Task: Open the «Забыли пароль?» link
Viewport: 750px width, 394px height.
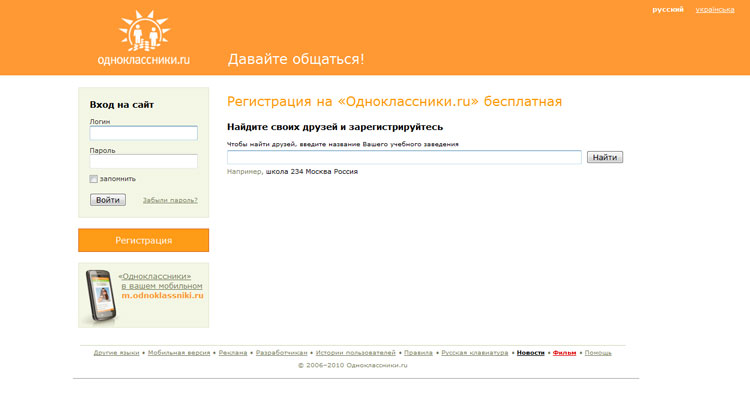Action: tap(170, 200)
